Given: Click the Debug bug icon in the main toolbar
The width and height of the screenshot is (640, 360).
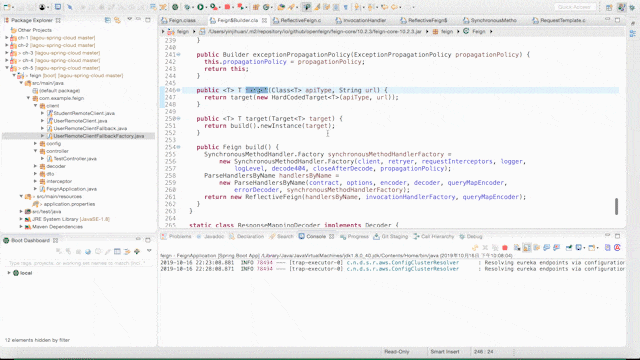Looking at the screenshot, I should tap(187, 7).
